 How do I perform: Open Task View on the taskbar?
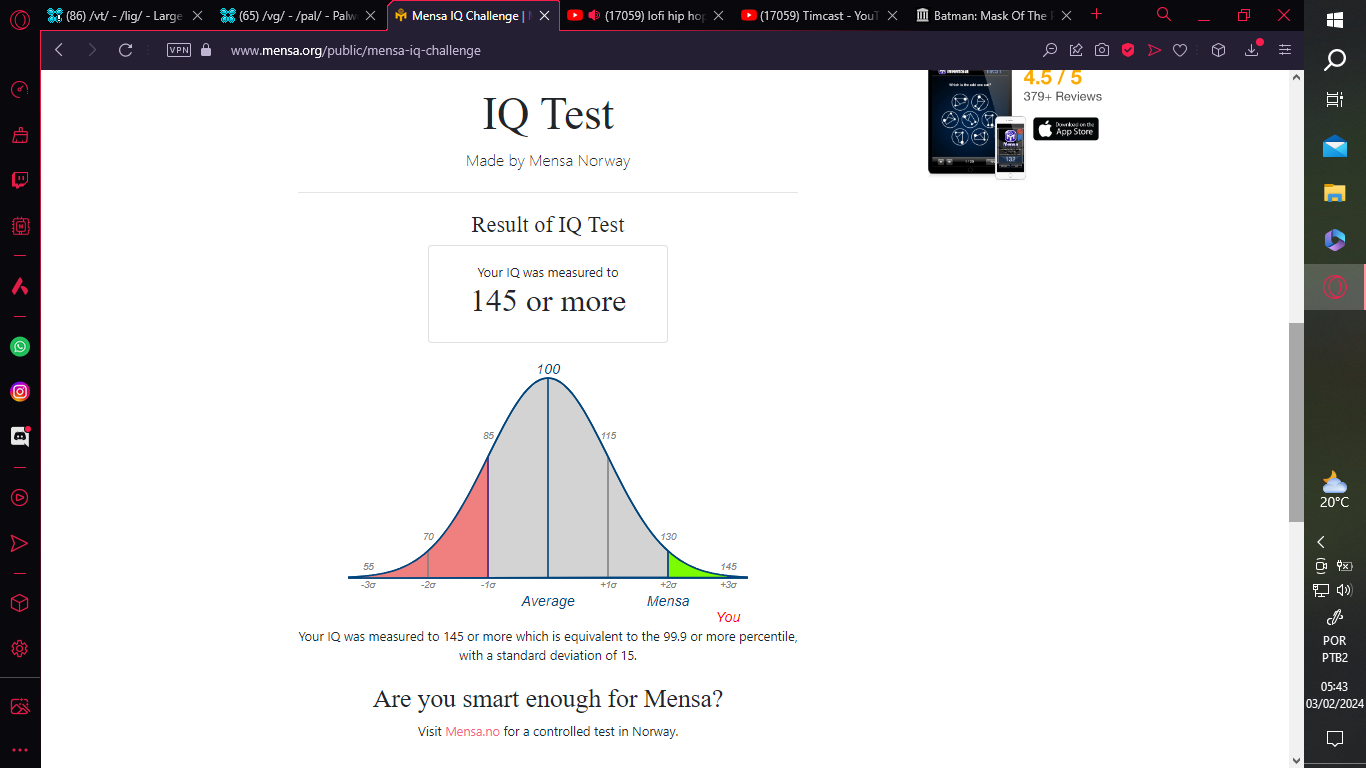(1335, 100)
